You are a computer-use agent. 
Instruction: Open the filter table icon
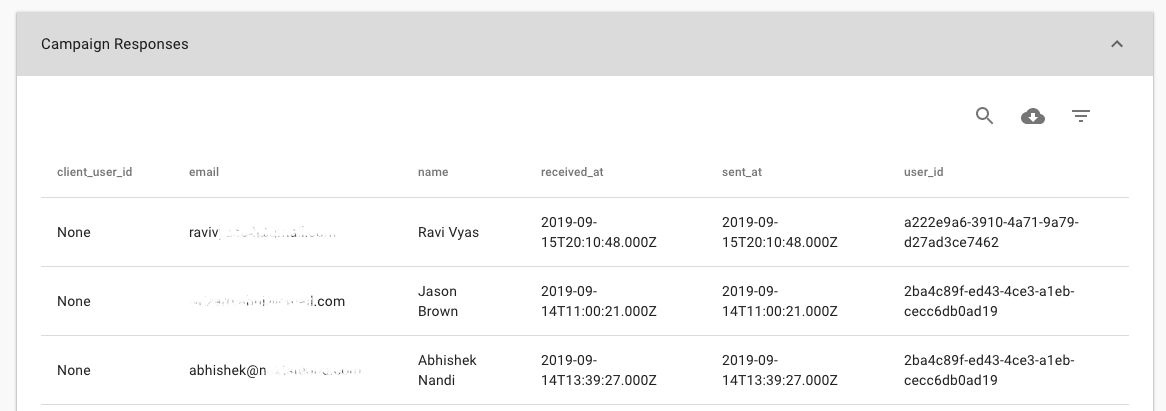(1080, 116)
